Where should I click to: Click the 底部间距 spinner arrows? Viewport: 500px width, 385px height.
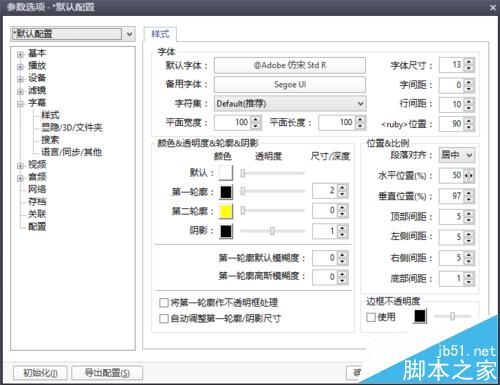469,279
